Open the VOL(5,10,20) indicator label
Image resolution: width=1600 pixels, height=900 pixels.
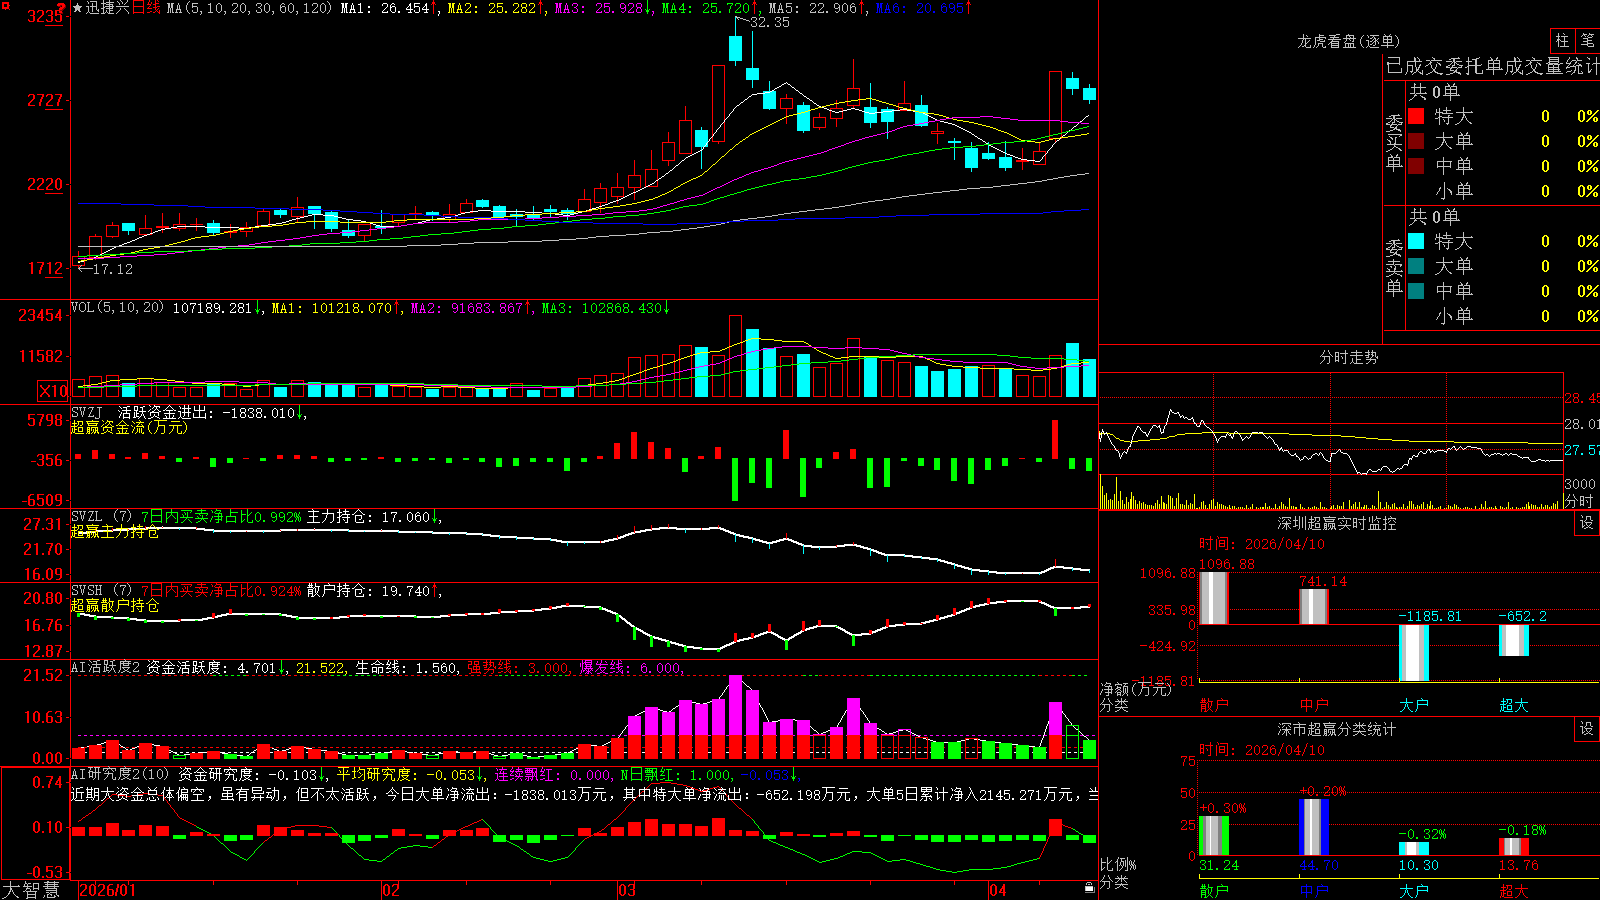(118, 308)
